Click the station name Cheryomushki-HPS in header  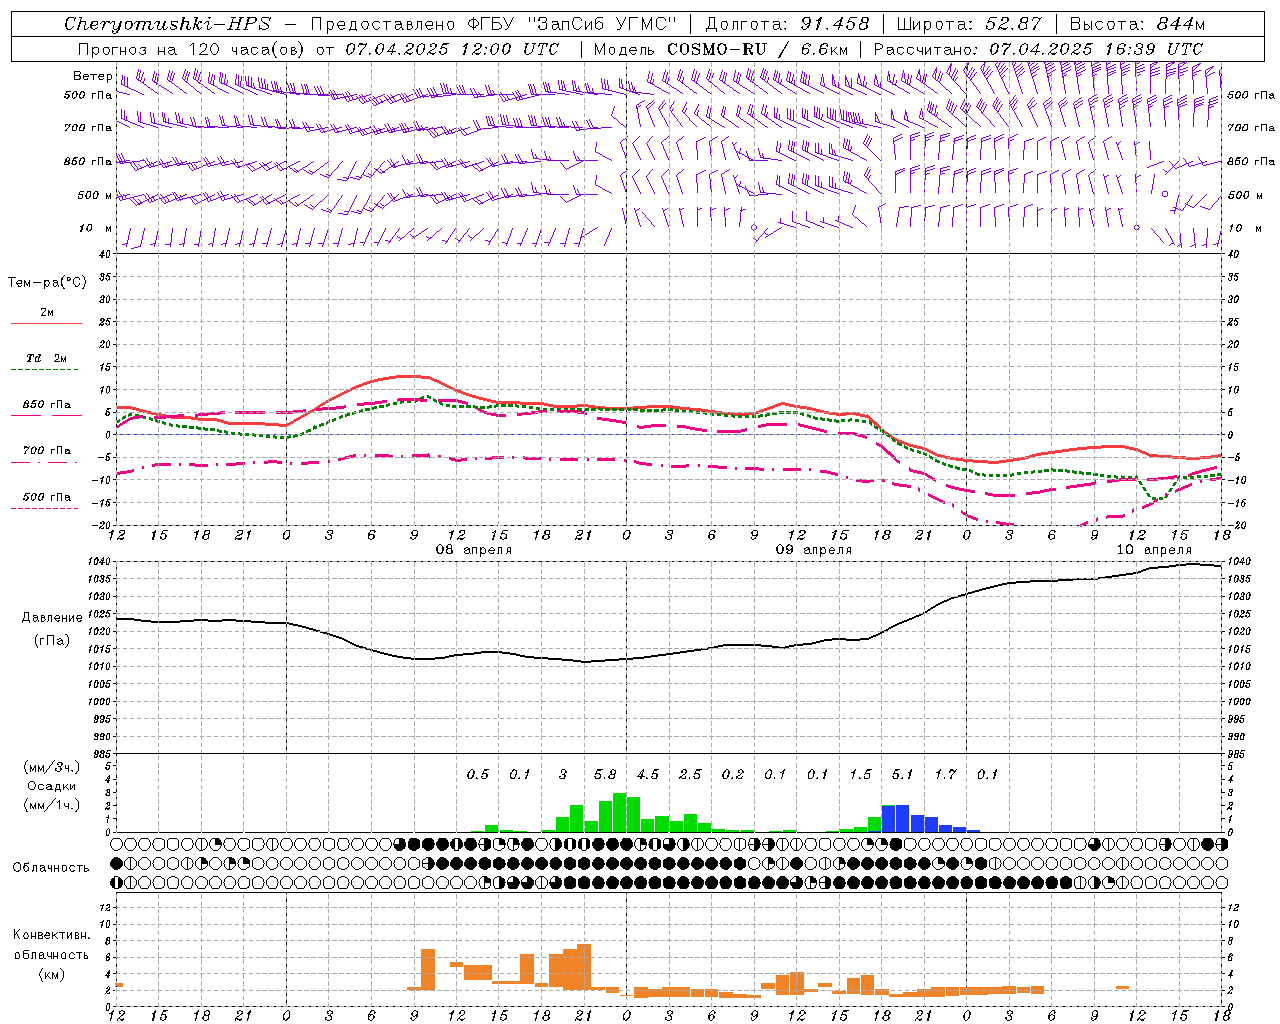pos(167,24)
